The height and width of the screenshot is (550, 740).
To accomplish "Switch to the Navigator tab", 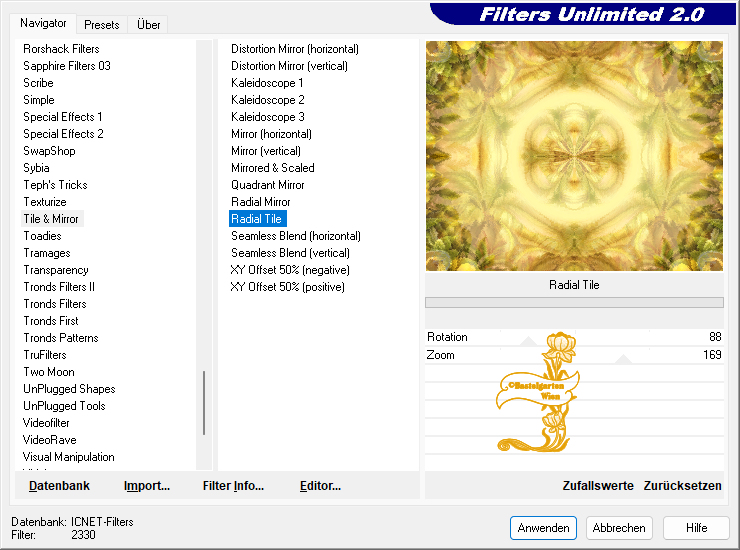I will [43, 23].
